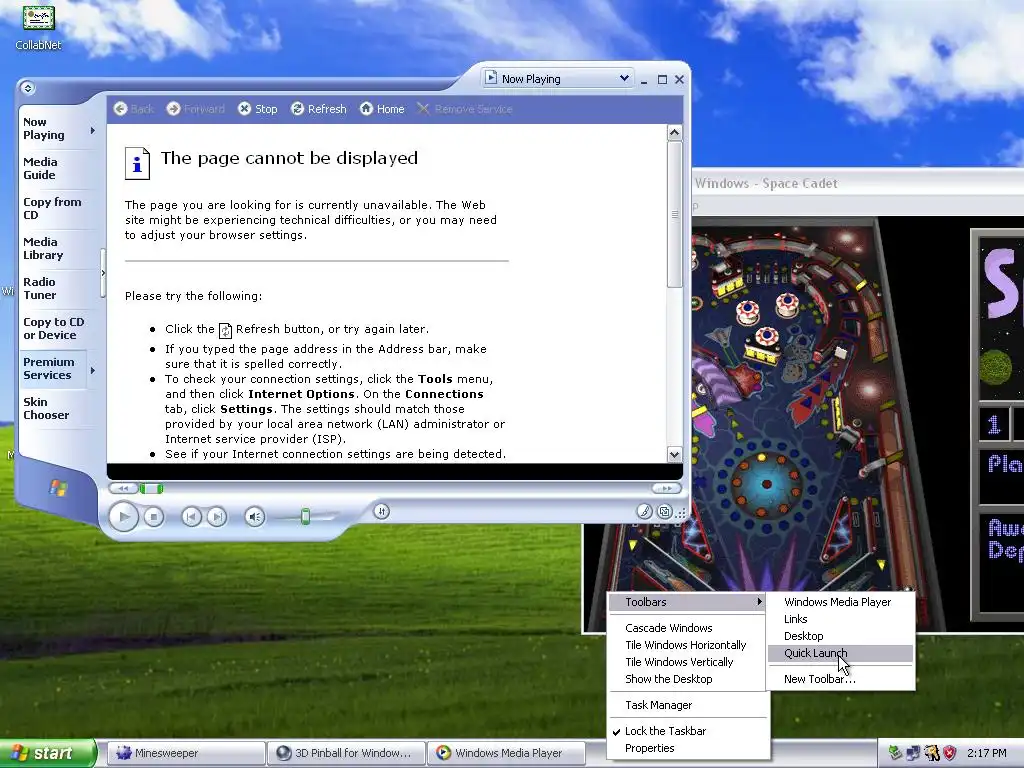Click the greyed Forward toolbar button

tap(195, 109)
